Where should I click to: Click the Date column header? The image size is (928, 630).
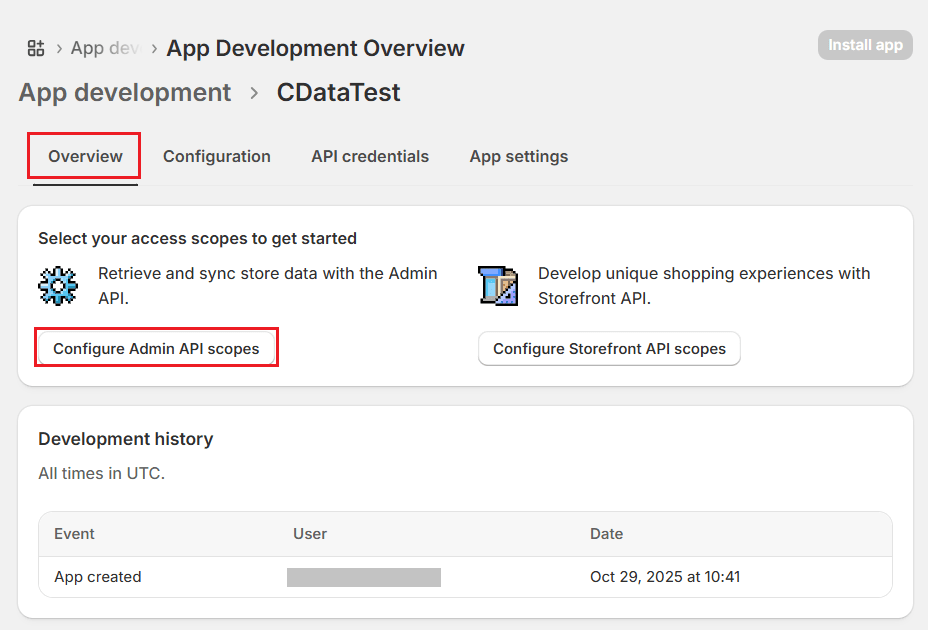coord(606,534)
